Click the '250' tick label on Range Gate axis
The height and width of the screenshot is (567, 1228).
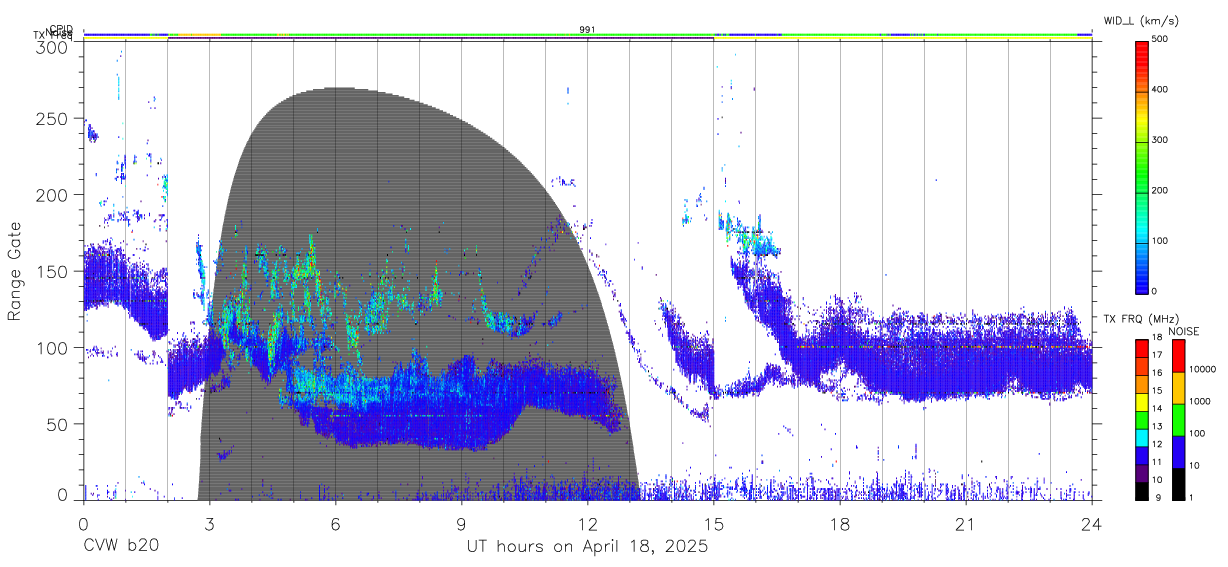52,119
